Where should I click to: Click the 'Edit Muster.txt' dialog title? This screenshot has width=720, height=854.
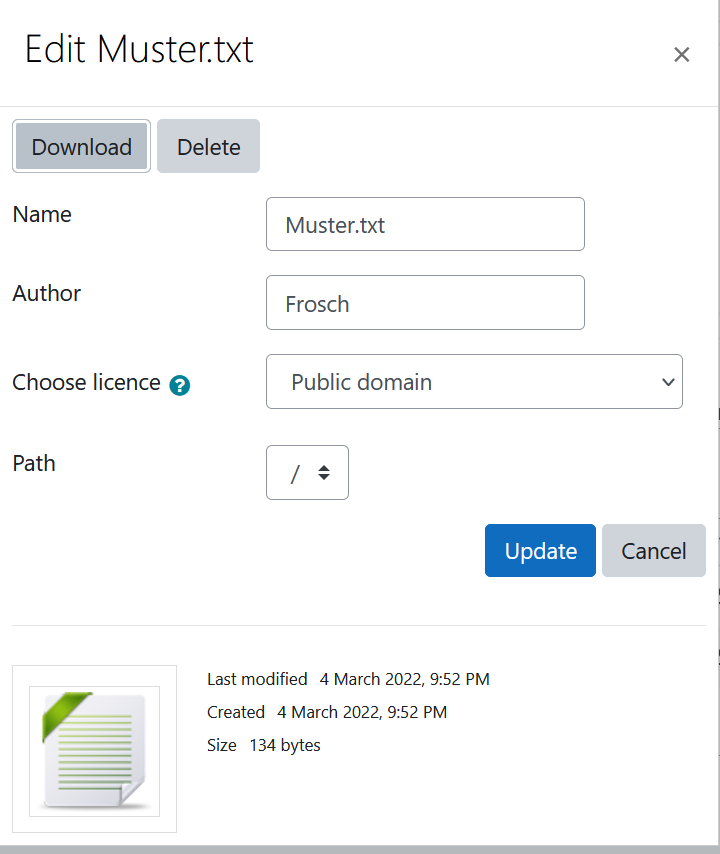(139, 49)
